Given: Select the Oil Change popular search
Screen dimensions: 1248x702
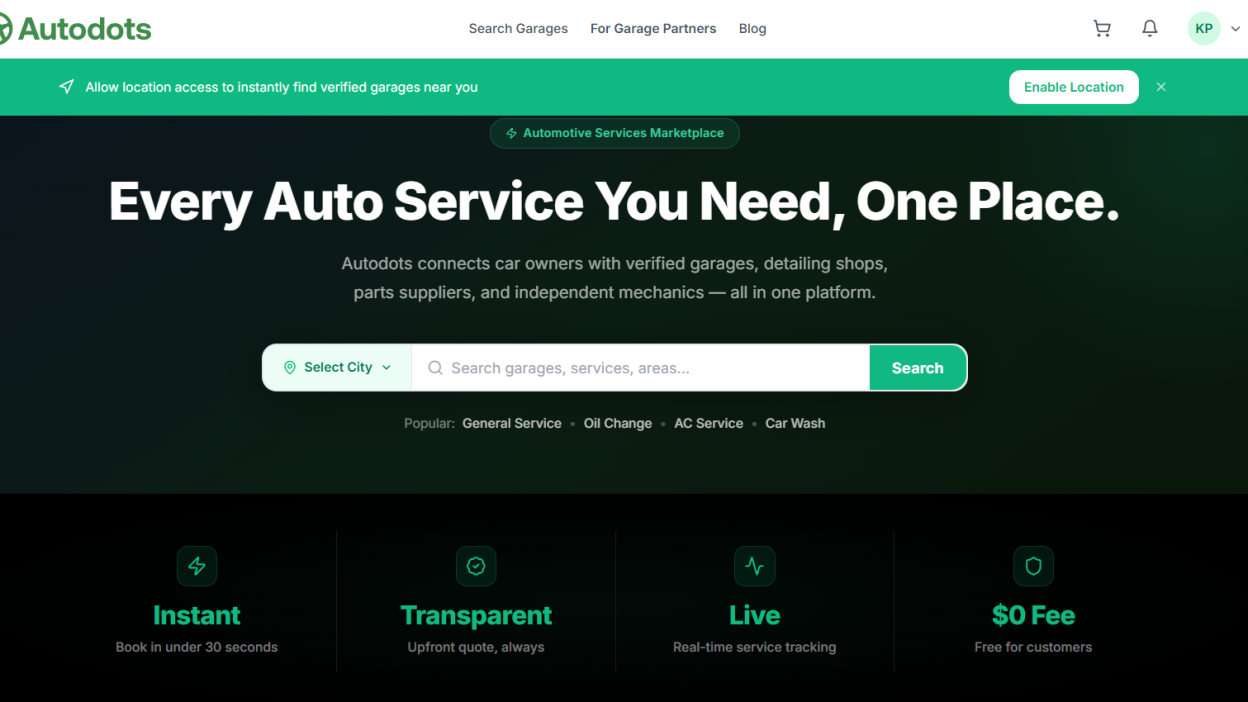Looking at the screenshot, I should tap(617, 423).
